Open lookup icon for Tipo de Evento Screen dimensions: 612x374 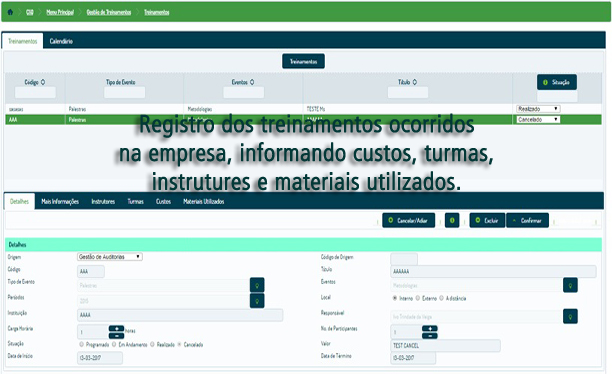click(x=257, y=285)
